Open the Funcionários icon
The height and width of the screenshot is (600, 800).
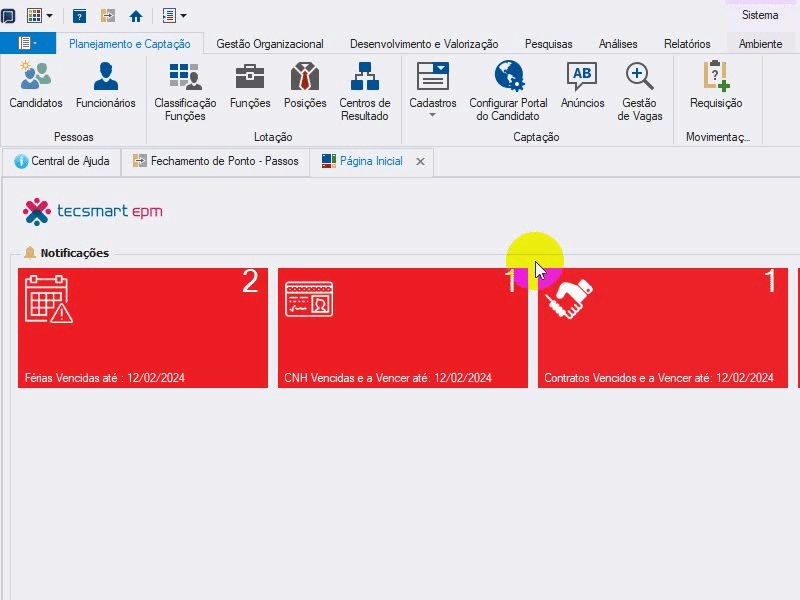pyautogui.click(x=106, y=85)
